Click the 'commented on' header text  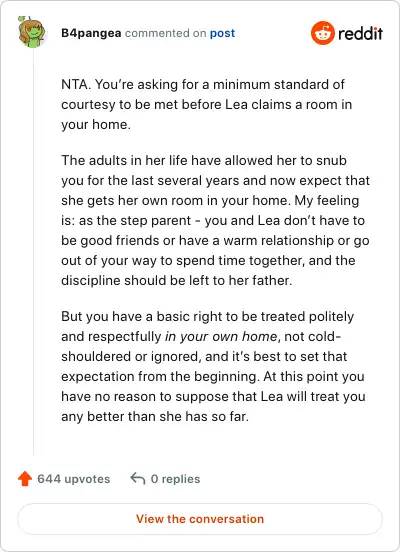pos(165,33)
